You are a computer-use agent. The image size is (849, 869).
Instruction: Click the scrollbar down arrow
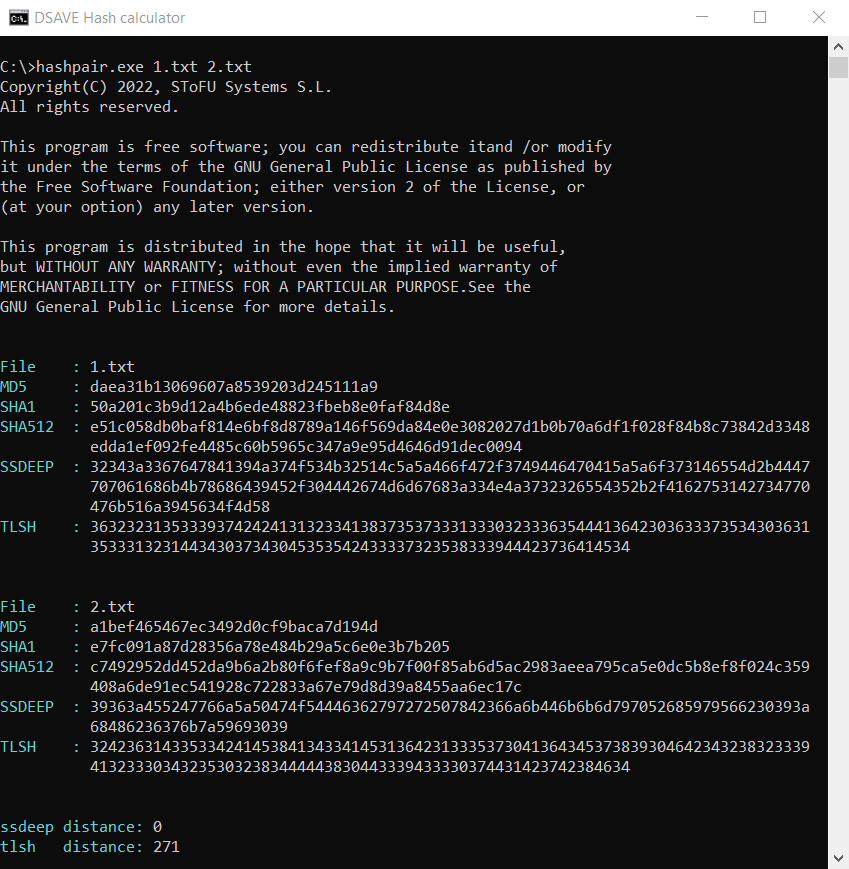tap(839, 859)
